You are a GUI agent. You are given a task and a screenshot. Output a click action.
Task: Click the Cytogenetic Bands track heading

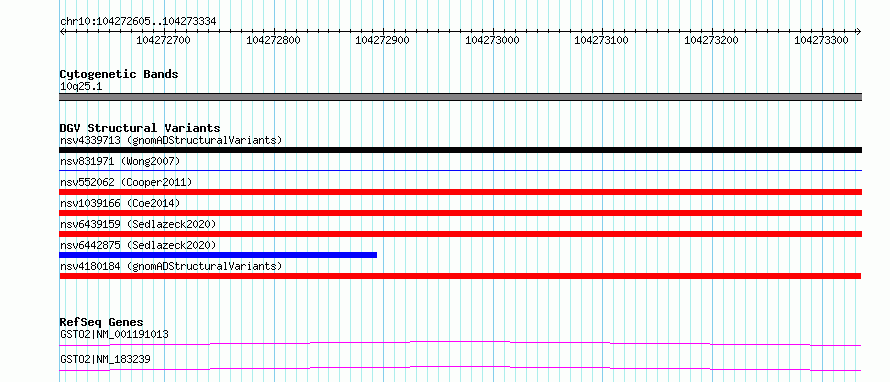click(x=119, y=74)
